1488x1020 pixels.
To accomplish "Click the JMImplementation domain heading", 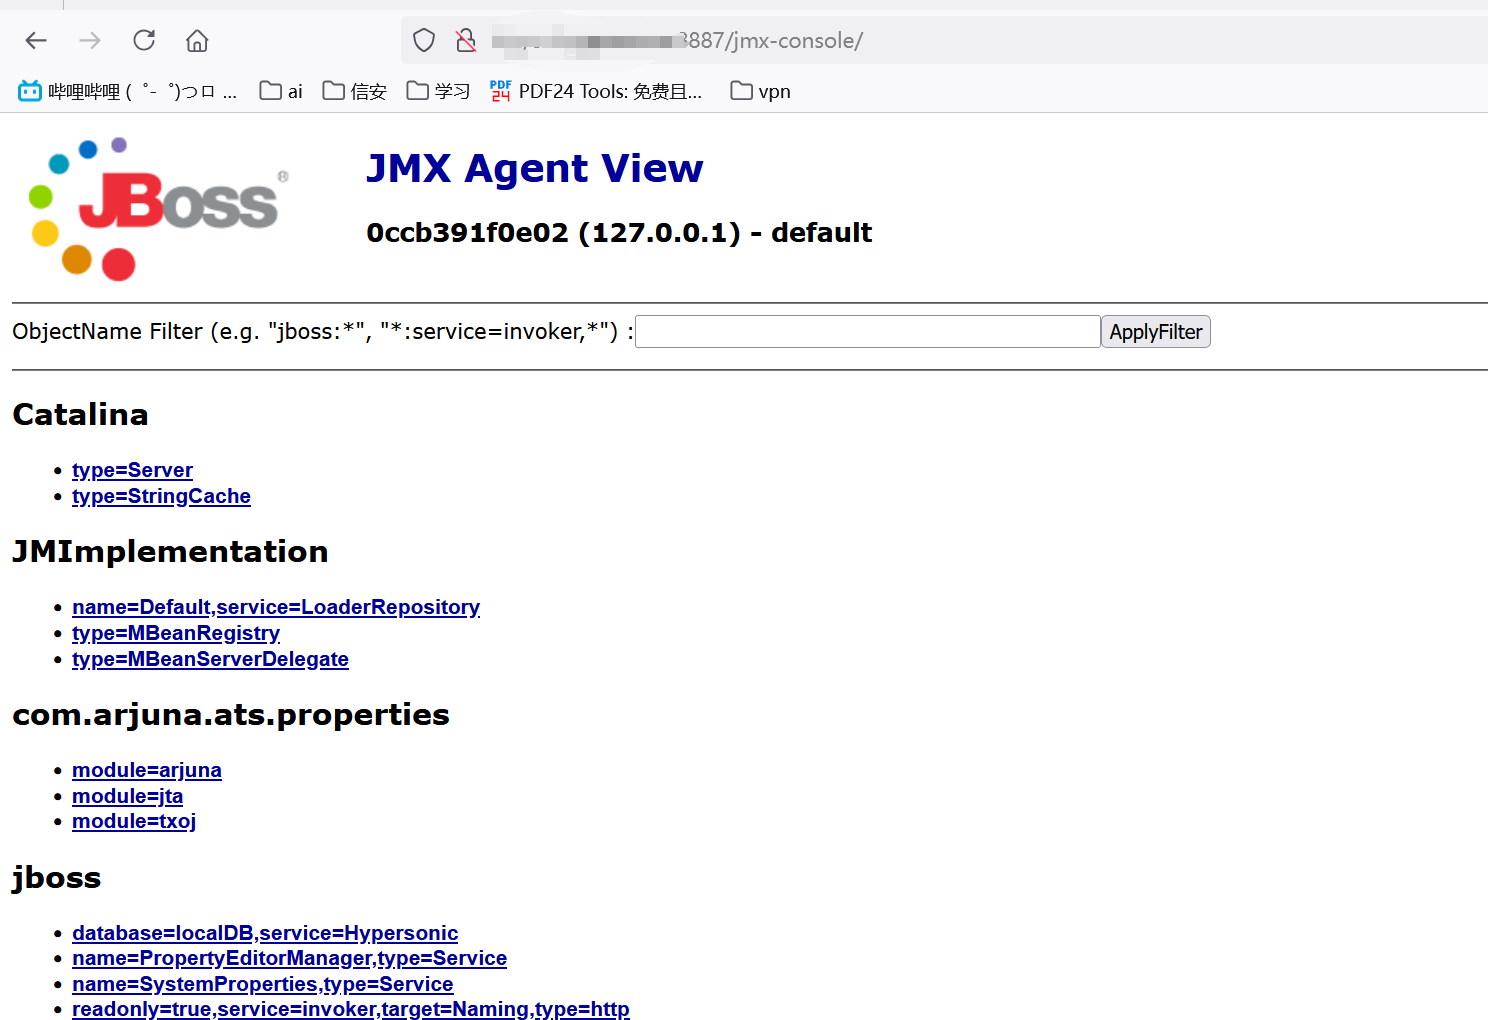I will pyautogui.click(x=170, y=551).
